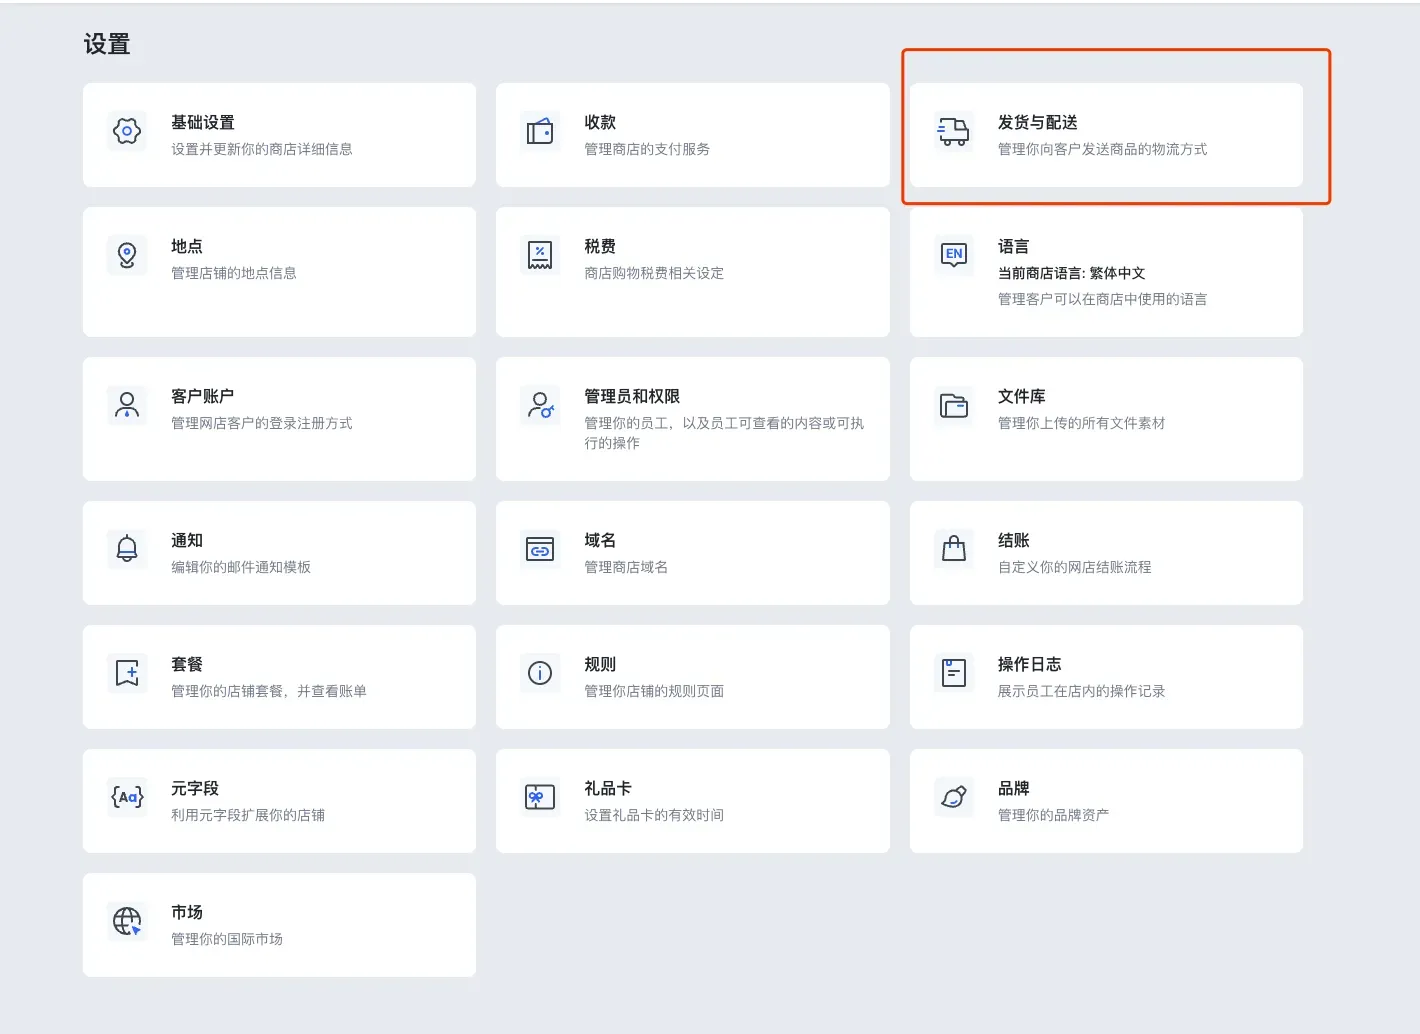Viewport: 1420px width, 1034px height.
Task: Open the 规则 settings card
Action: (x=692, y=677)
